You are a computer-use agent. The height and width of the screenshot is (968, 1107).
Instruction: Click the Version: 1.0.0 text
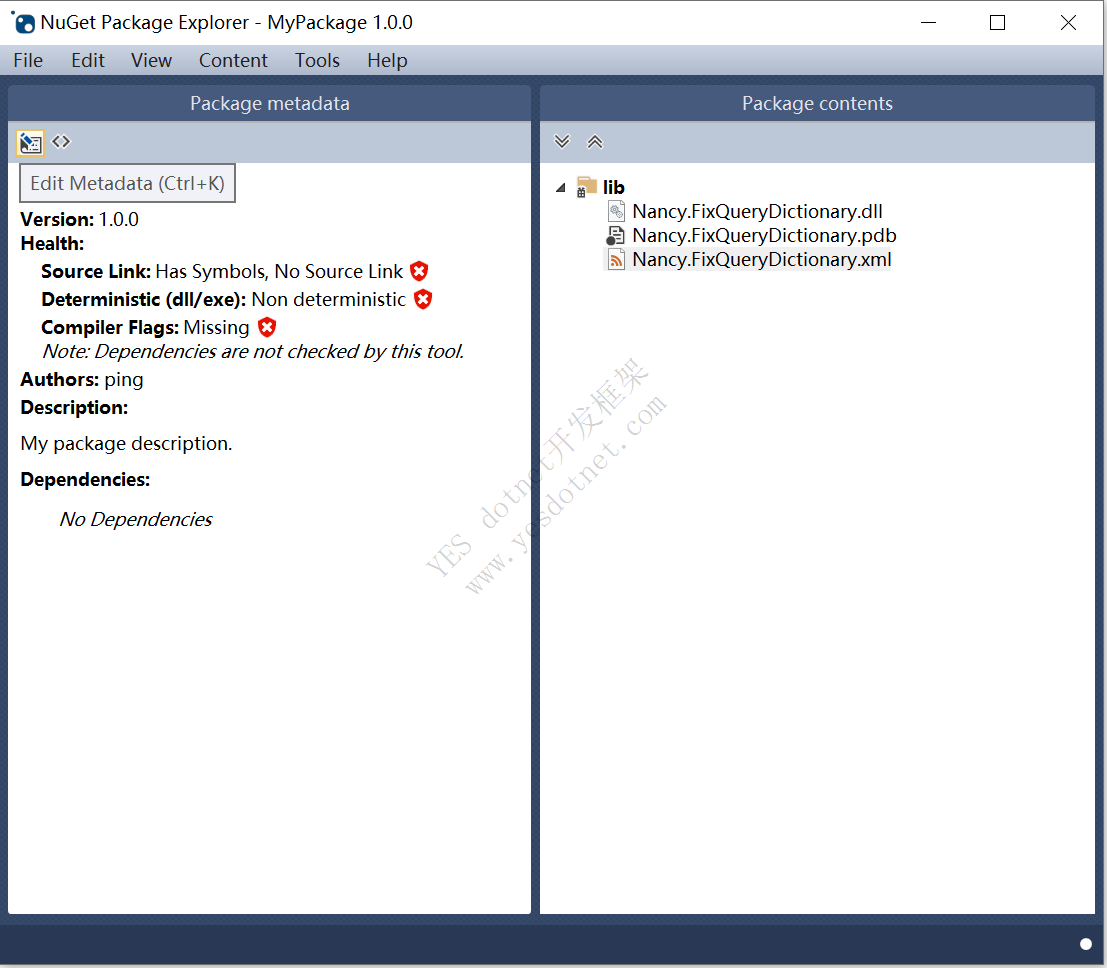click(80, 220)
